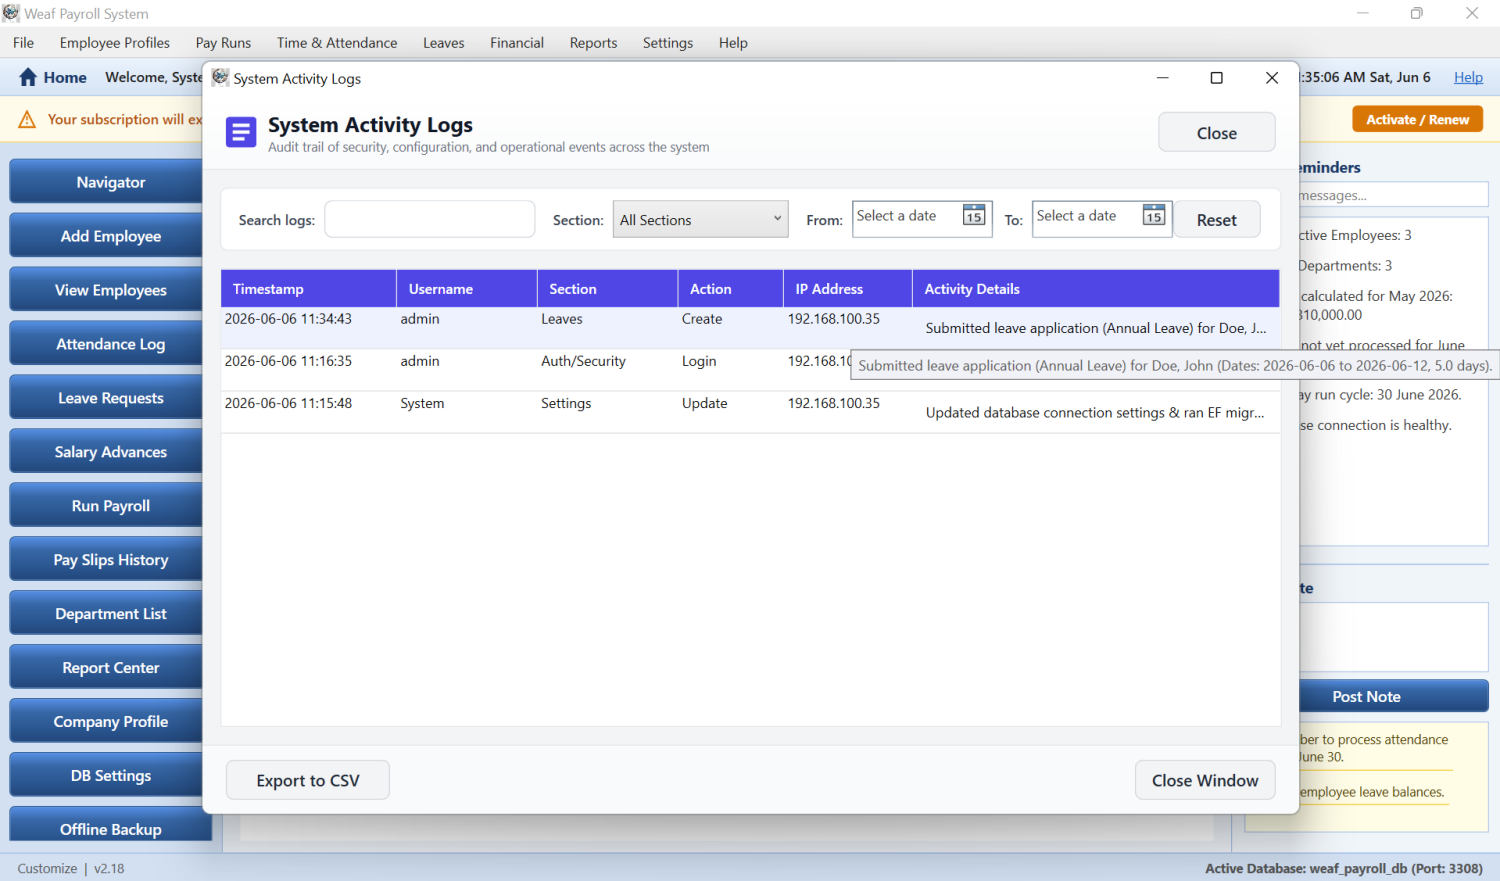Screen dimensions: 1500x881
Task: Select the 2026-06-06 11:15:48 log row
Action: (750, 412)
